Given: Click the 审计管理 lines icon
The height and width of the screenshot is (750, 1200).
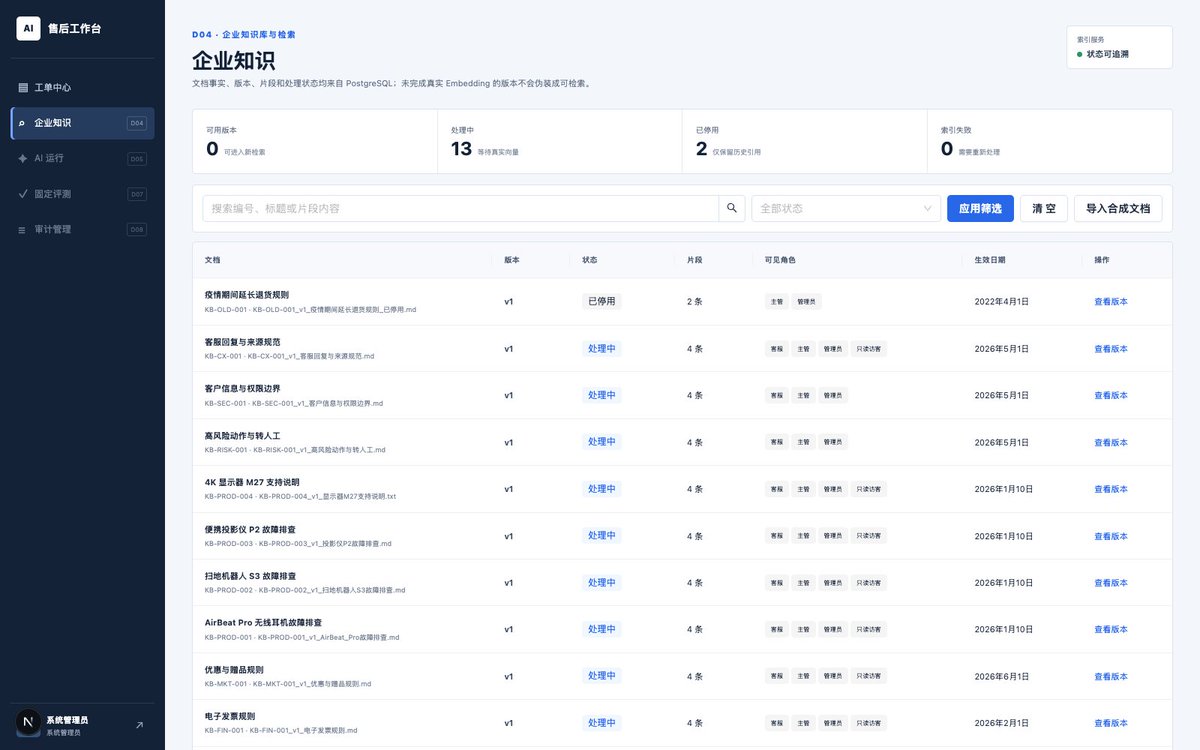Looking at the screenshot, I should coord(23,229).
